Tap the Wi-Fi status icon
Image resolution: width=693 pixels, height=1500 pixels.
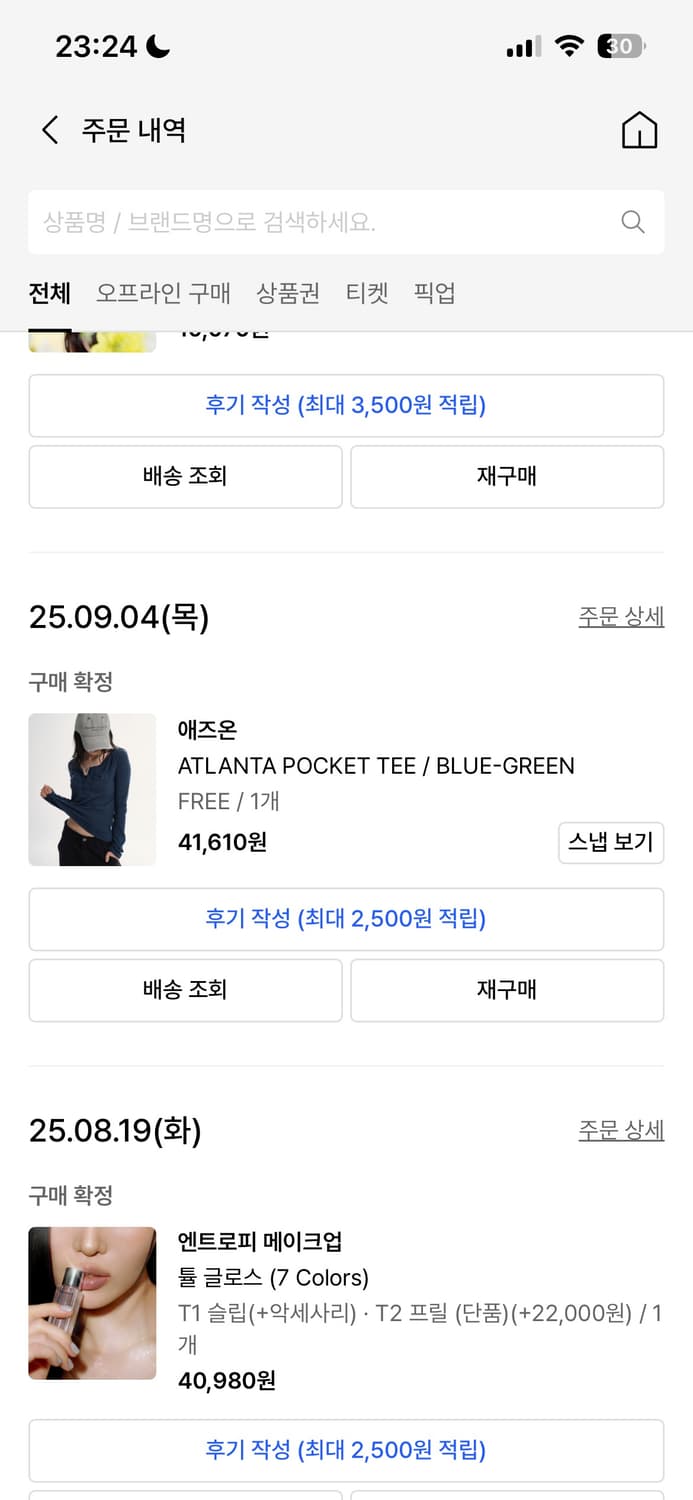[x=569, y=46]
